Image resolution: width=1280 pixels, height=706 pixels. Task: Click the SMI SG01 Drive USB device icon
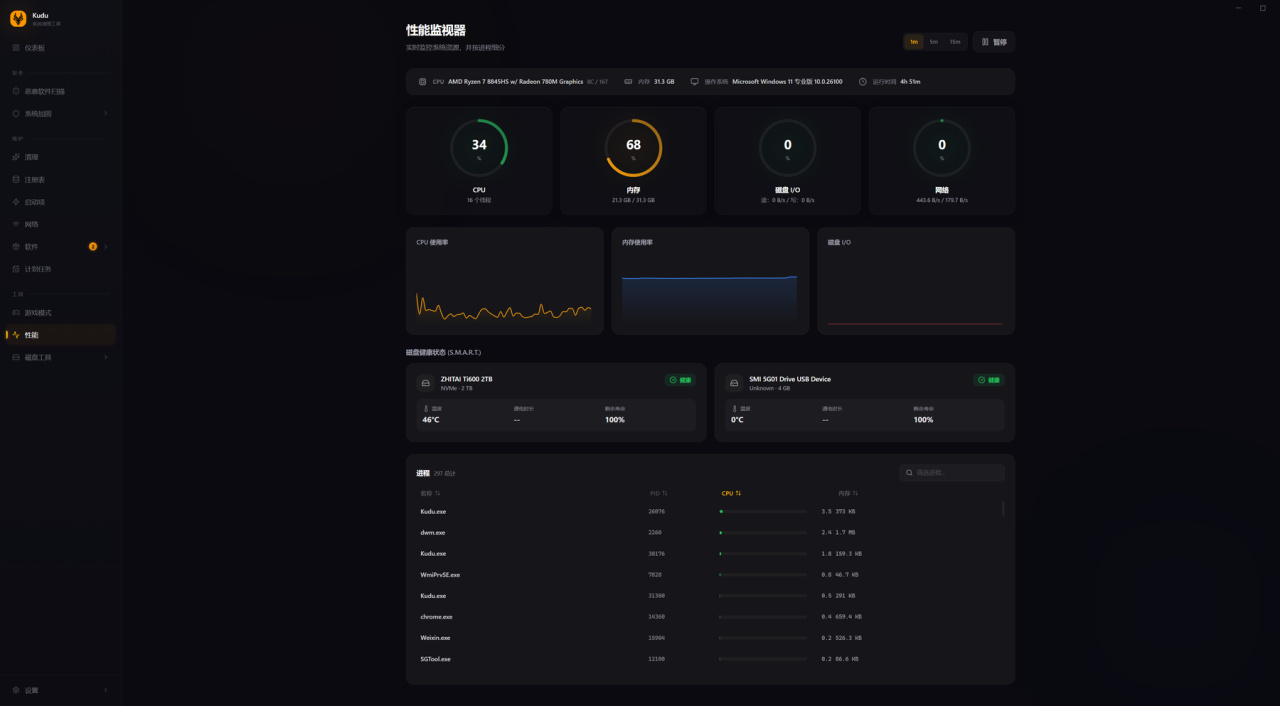tap(734, 383)
